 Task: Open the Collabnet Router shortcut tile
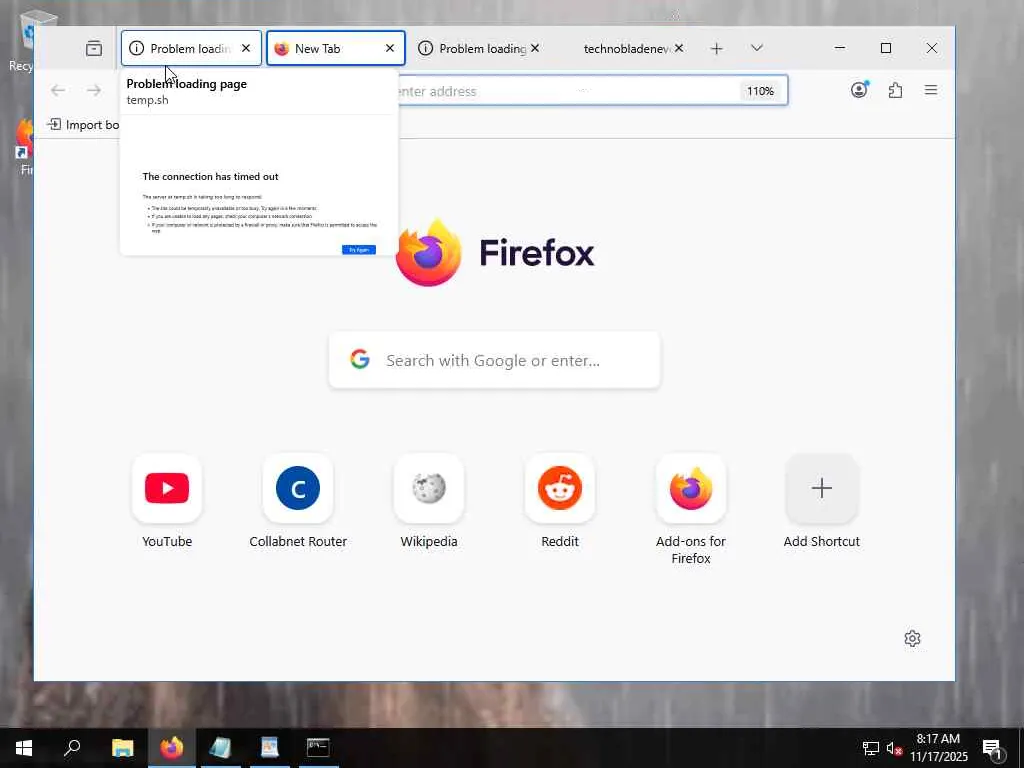(298, 488)
